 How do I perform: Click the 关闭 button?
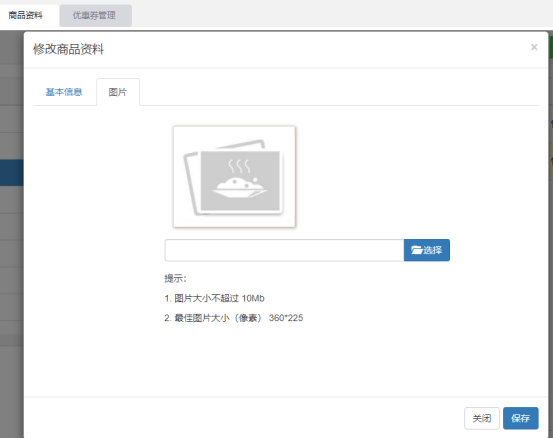482,418
